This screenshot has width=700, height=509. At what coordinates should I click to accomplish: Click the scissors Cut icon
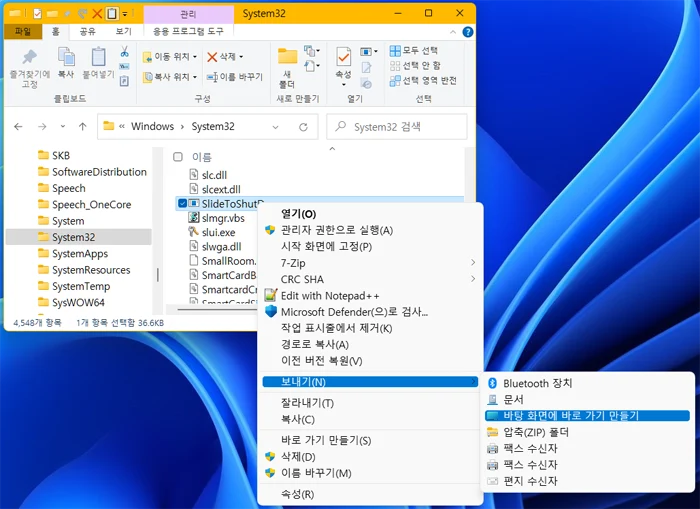125,51
